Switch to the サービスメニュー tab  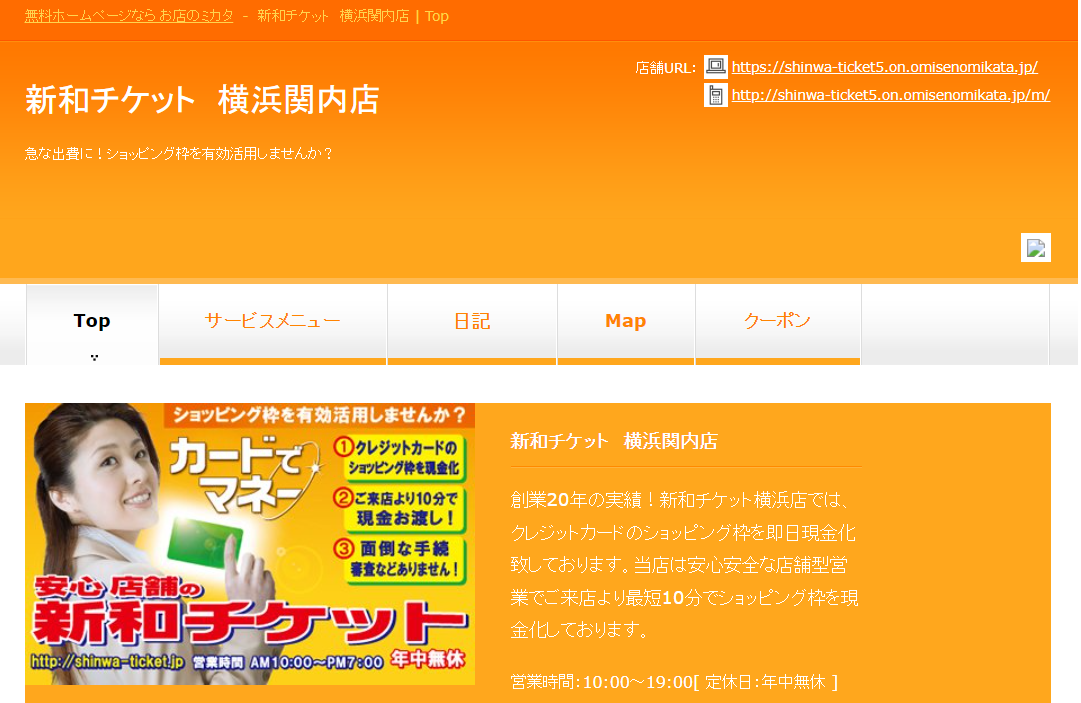272,319
